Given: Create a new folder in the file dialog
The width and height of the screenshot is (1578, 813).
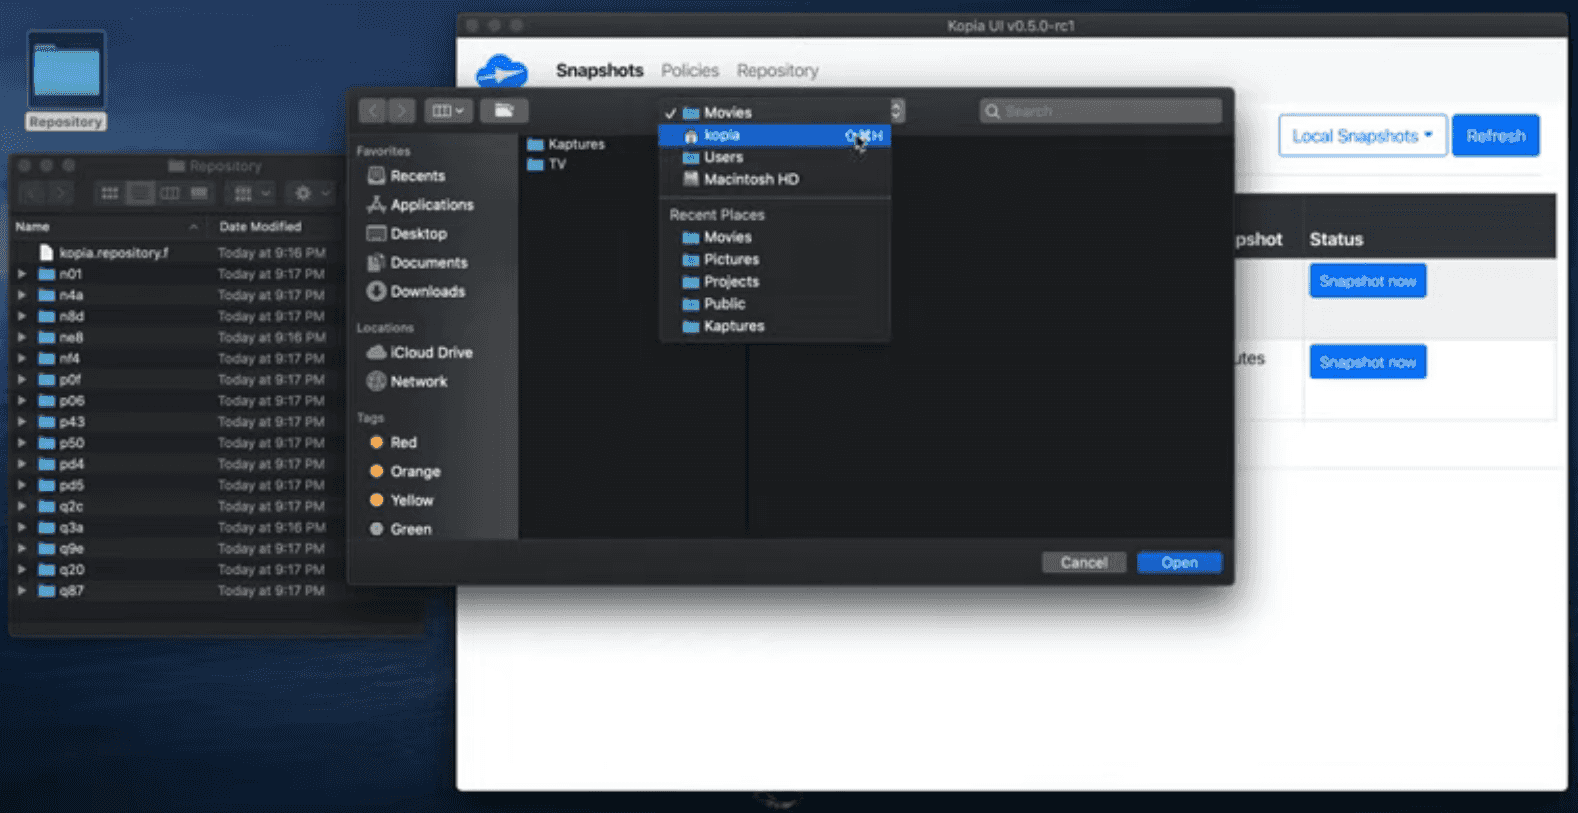Looking at the screenshot, I should point(504,111).
